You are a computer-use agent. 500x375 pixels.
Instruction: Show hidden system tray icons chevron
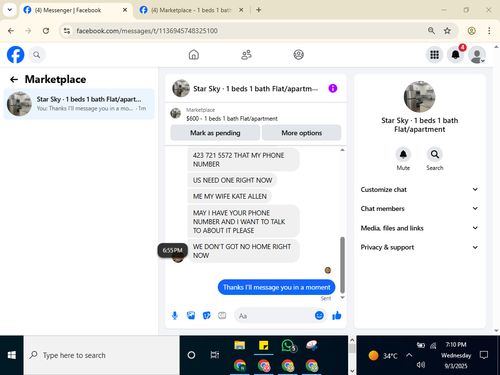[409, 355]
